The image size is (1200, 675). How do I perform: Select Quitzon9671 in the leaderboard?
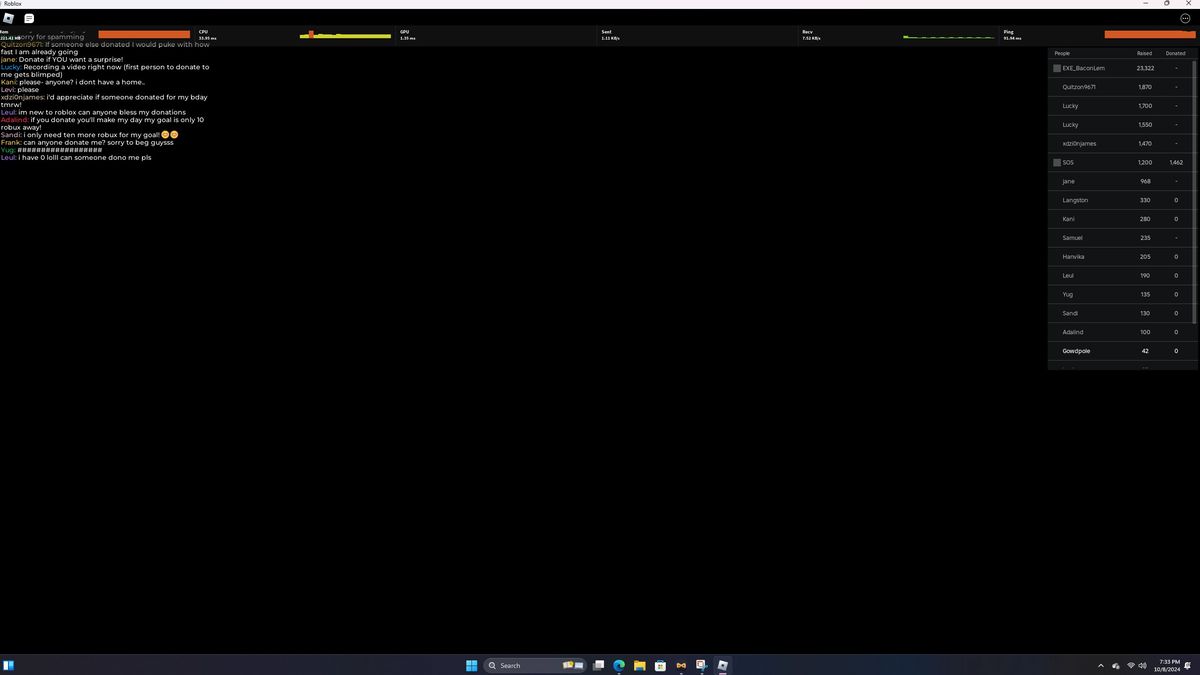(x=1079, y=87)
